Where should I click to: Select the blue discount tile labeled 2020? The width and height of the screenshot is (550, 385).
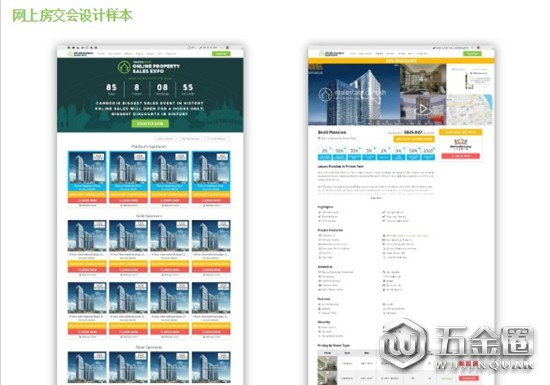[428, 154]
